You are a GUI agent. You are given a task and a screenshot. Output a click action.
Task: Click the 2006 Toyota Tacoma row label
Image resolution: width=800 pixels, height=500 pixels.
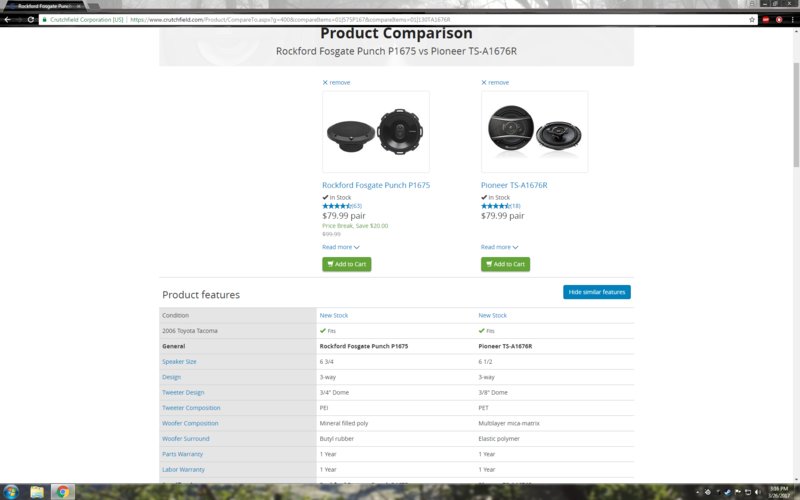coord(190,331)
